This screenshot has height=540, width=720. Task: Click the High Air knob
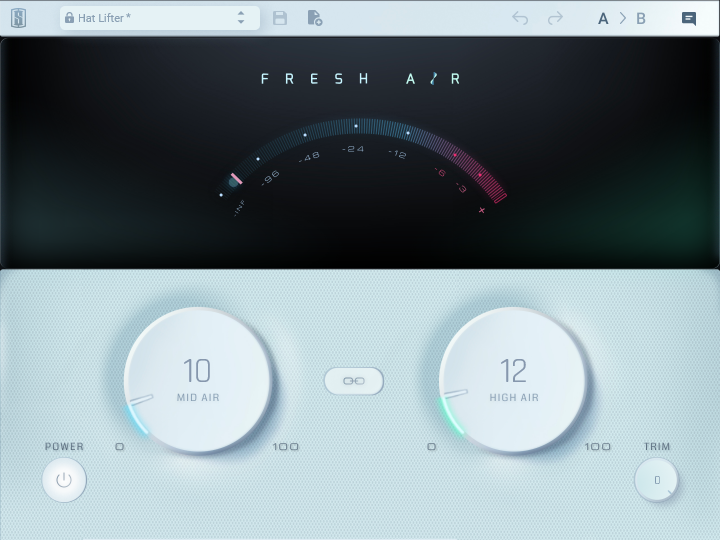click(512, 381)
